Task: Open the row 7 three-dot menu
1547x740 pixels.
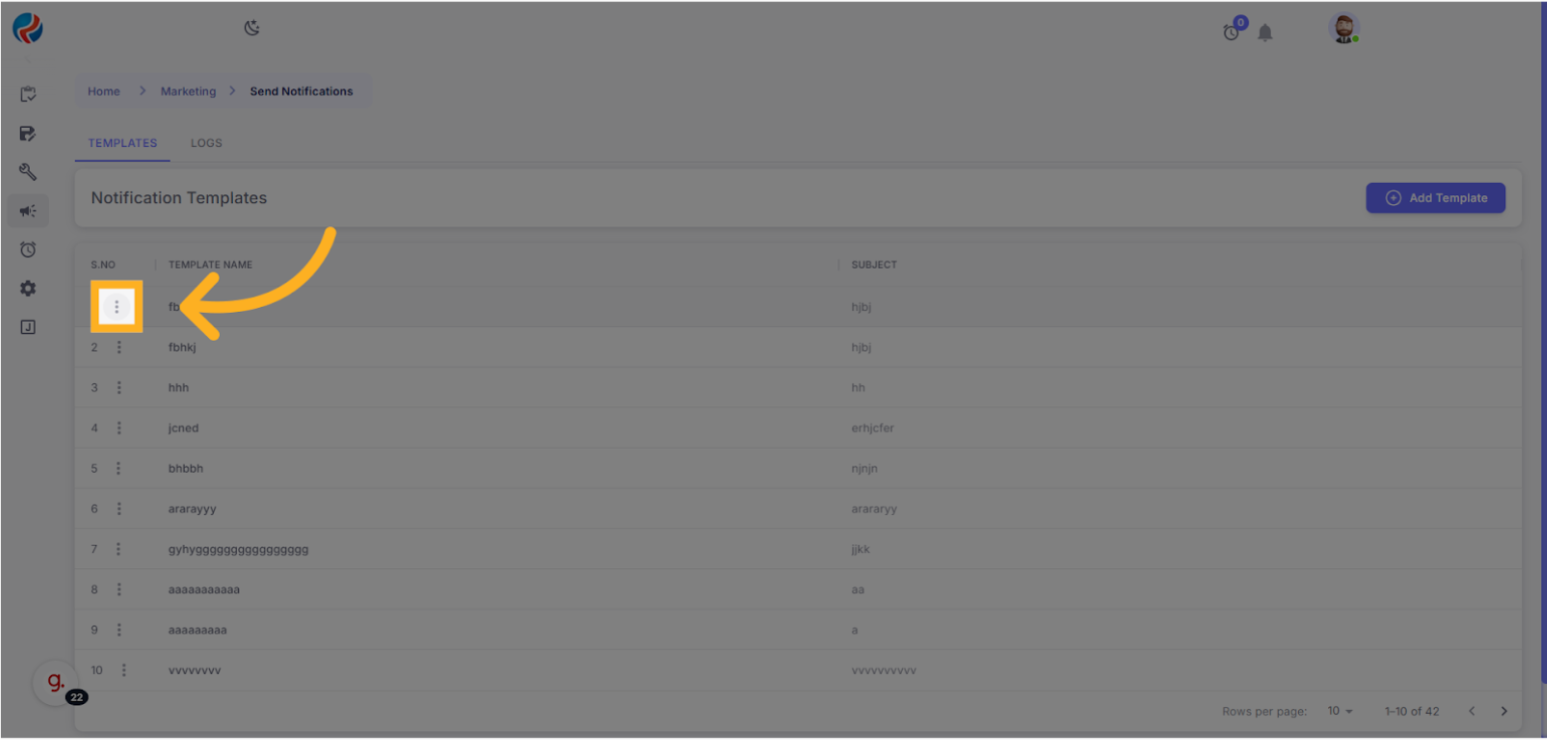Action: pos(119,549)
